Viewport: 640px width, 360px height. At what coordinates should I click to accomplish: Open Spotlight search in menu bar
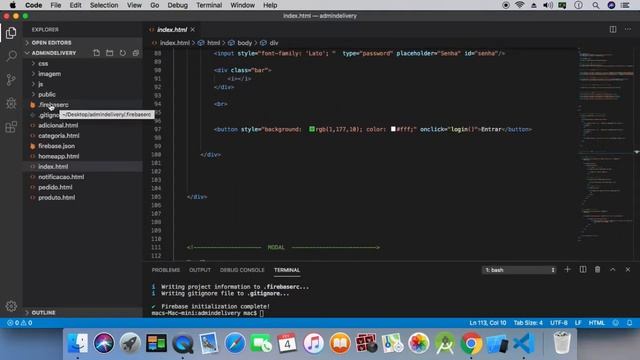click(x=596, y=5)
